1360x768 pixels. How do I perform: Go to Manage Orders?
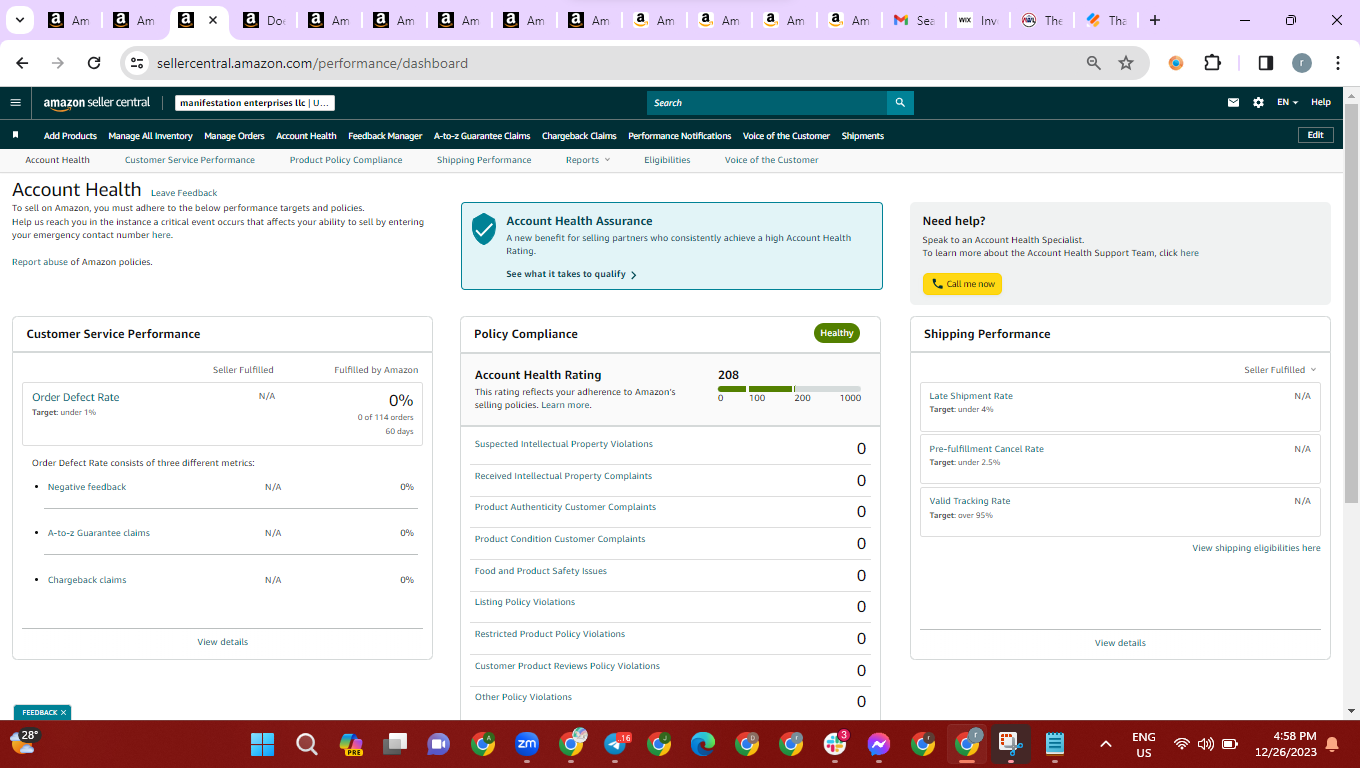[x=234, y=136]
